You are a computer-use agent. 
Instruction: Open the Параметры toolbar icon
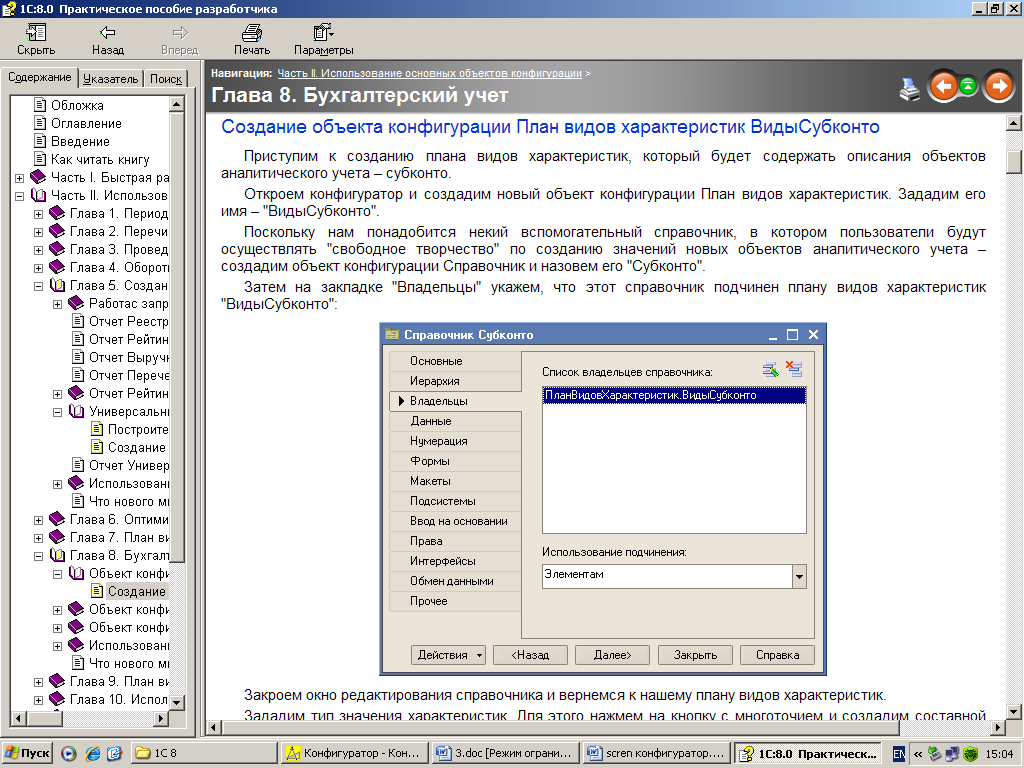[323, 32]
